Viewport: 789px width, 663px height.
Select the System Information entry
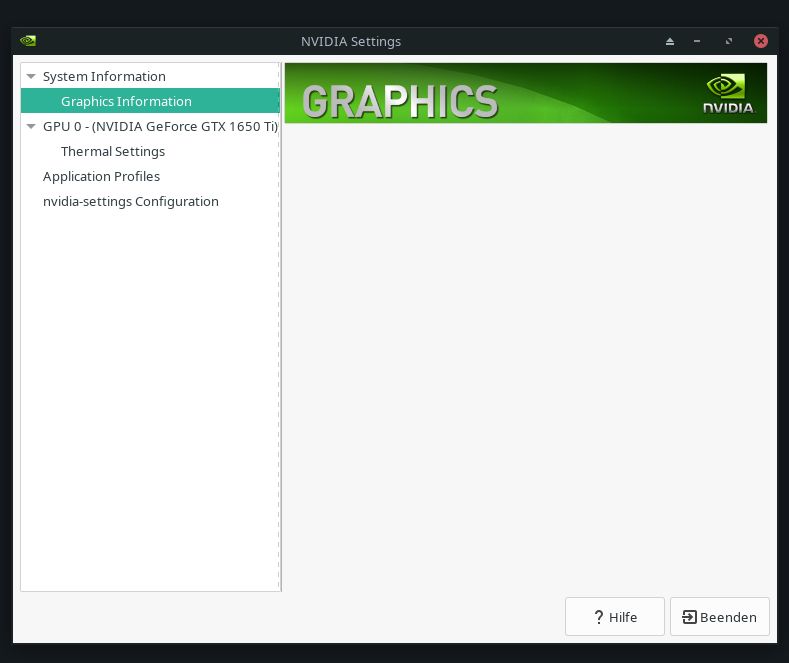pyautogui.click(x=104, y=76)
